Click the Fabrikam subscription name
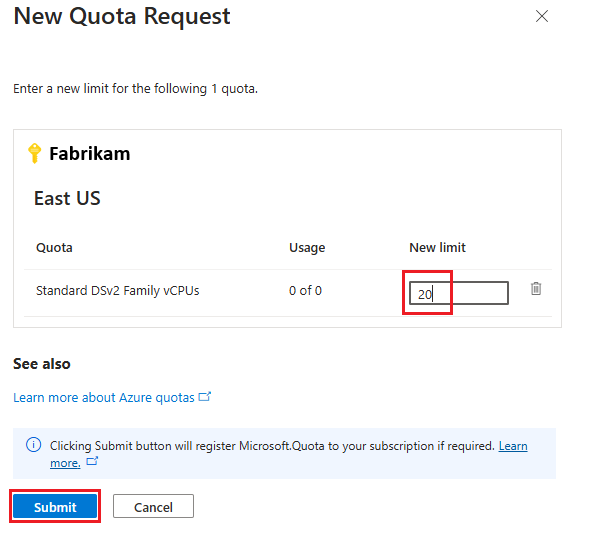Image resolution: width=604 pixels, height=534 pixels. tap(89, 154)
